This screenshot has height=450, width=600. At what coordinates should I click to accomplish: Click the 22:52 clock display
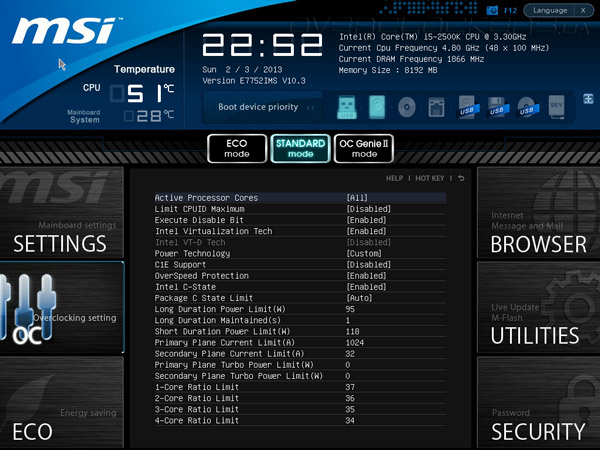coord(262,45)
